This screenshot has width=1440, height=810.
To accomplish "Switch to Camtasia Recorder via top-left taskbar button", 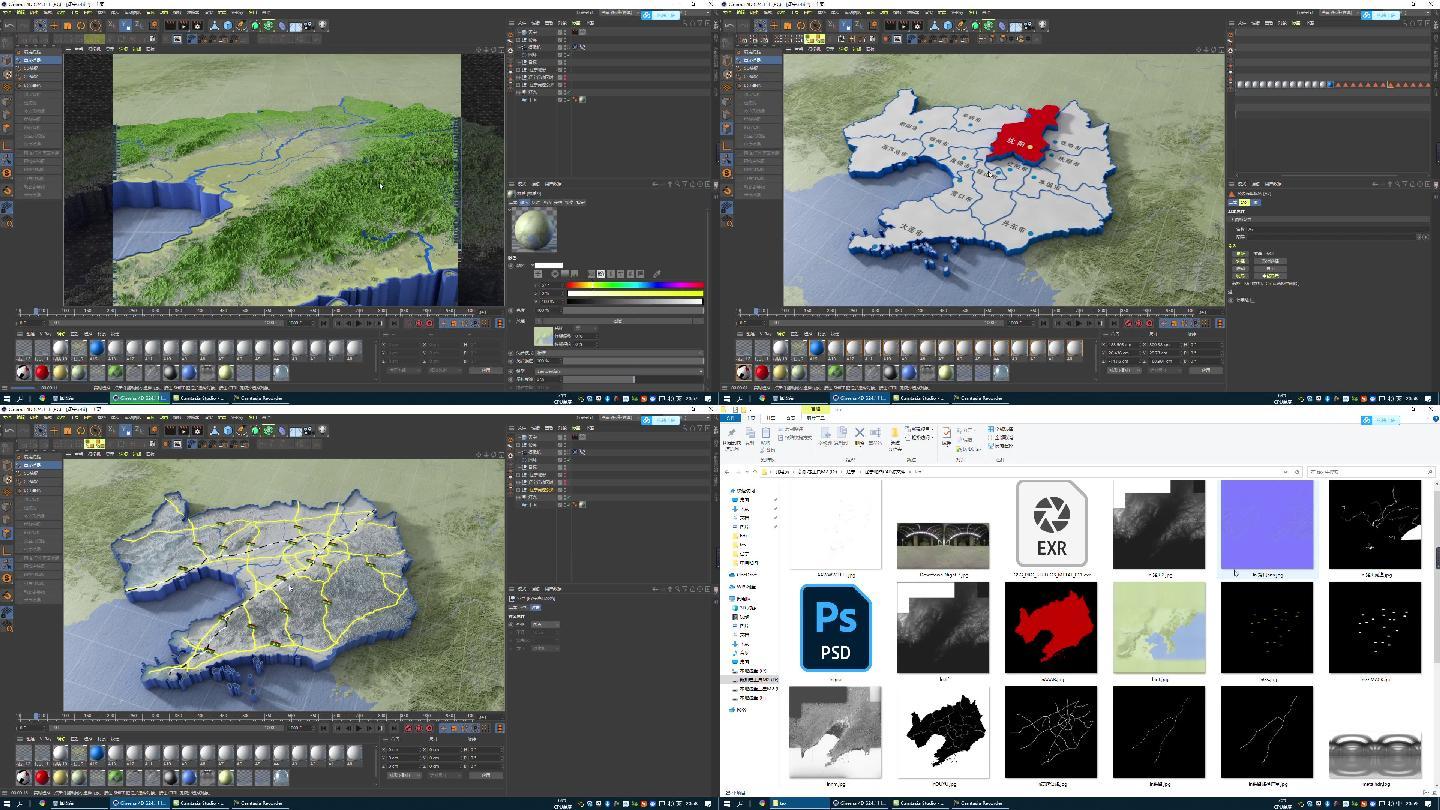I will (x=259, y=398).
